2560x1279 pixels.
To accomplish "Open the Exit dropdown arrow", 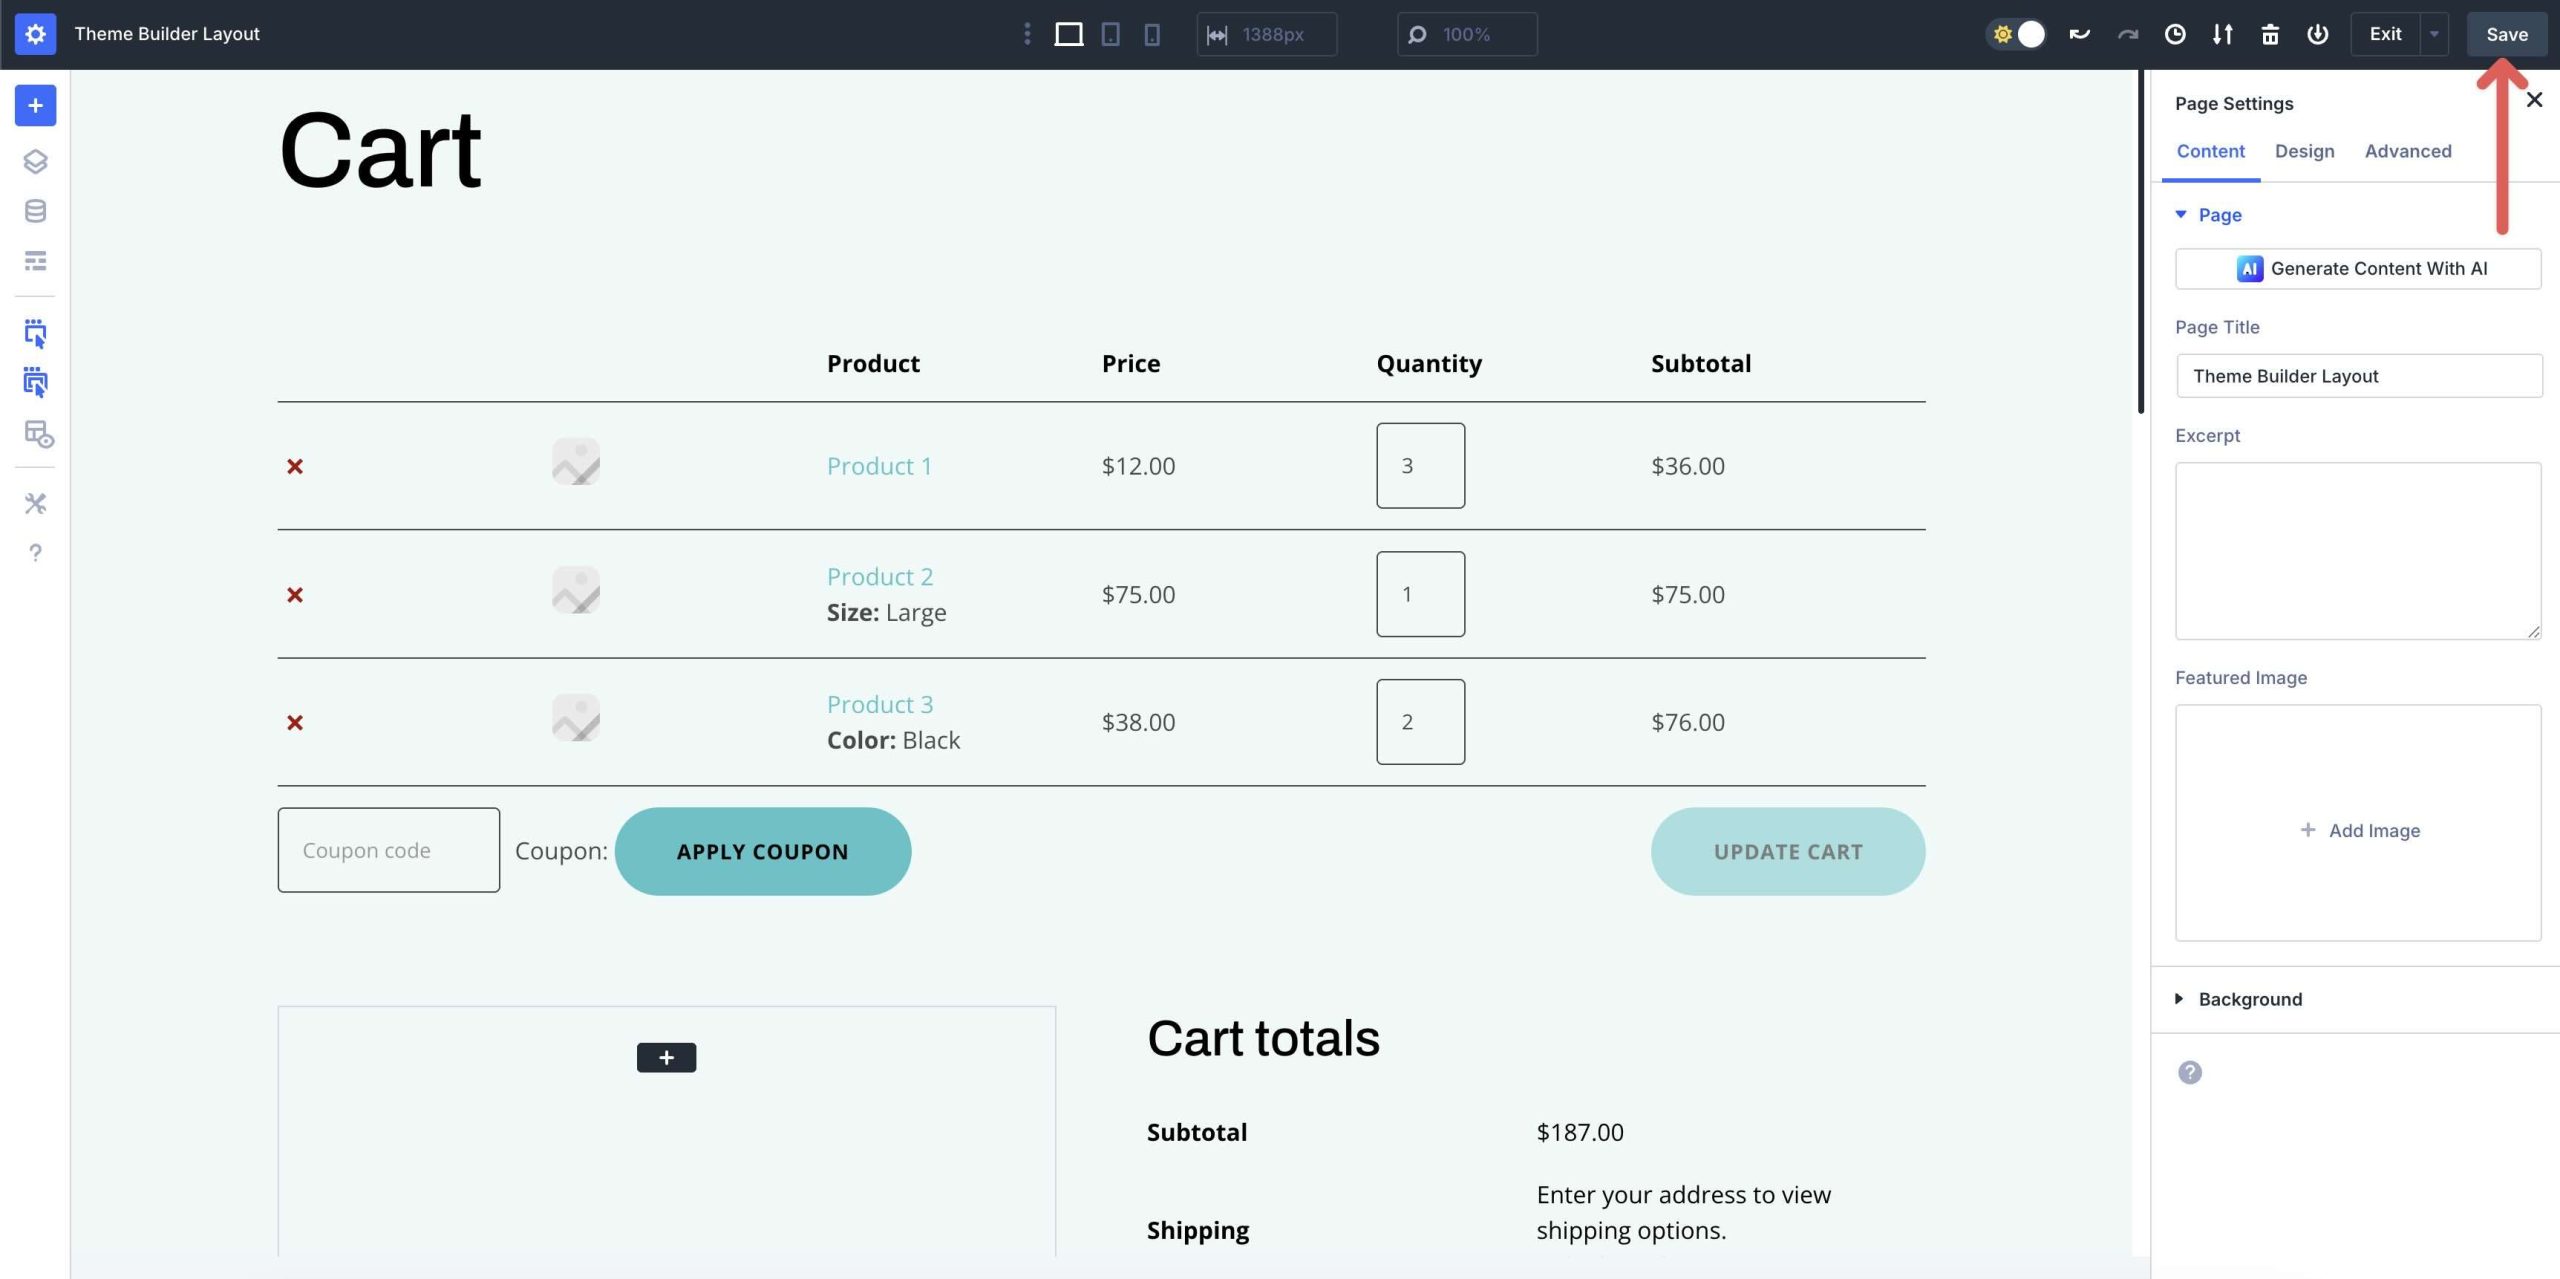I will click(x=2434, y=33).
